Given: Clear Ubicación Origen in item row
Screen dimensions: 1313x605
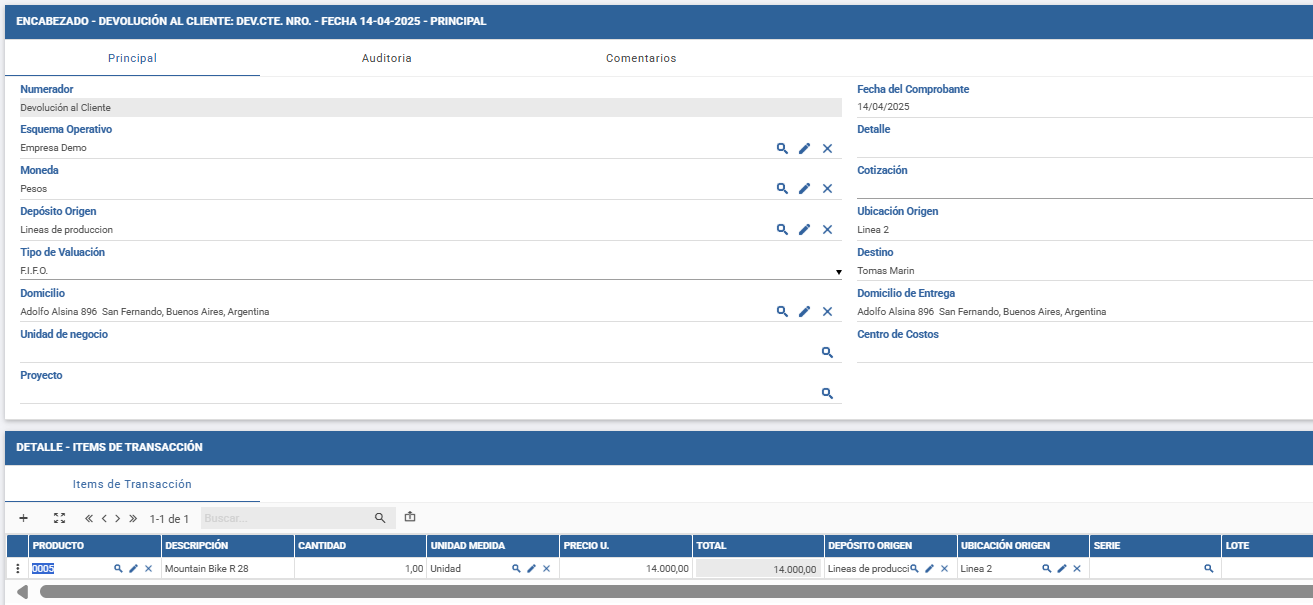Looking at the screenshot, I should tap(1077, 568).
